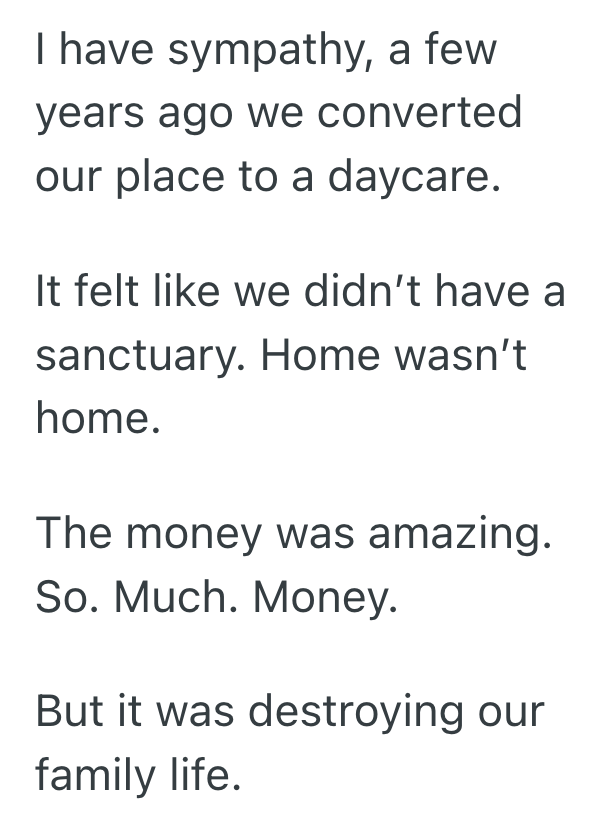Image resolution: width=606 pixels, height=836 pixels.
Task: Click the word "But" in last paragraph
Action: (x=70, y=713)
